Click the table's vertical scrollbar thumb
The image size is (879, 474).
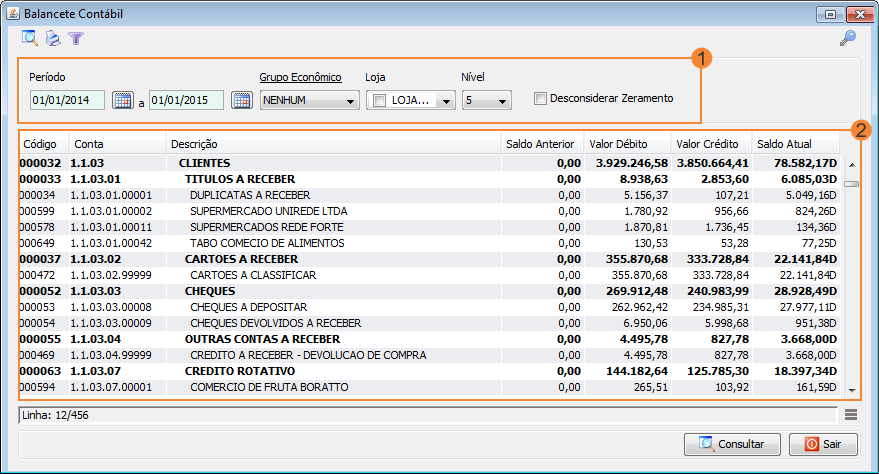tap(851, 184)
